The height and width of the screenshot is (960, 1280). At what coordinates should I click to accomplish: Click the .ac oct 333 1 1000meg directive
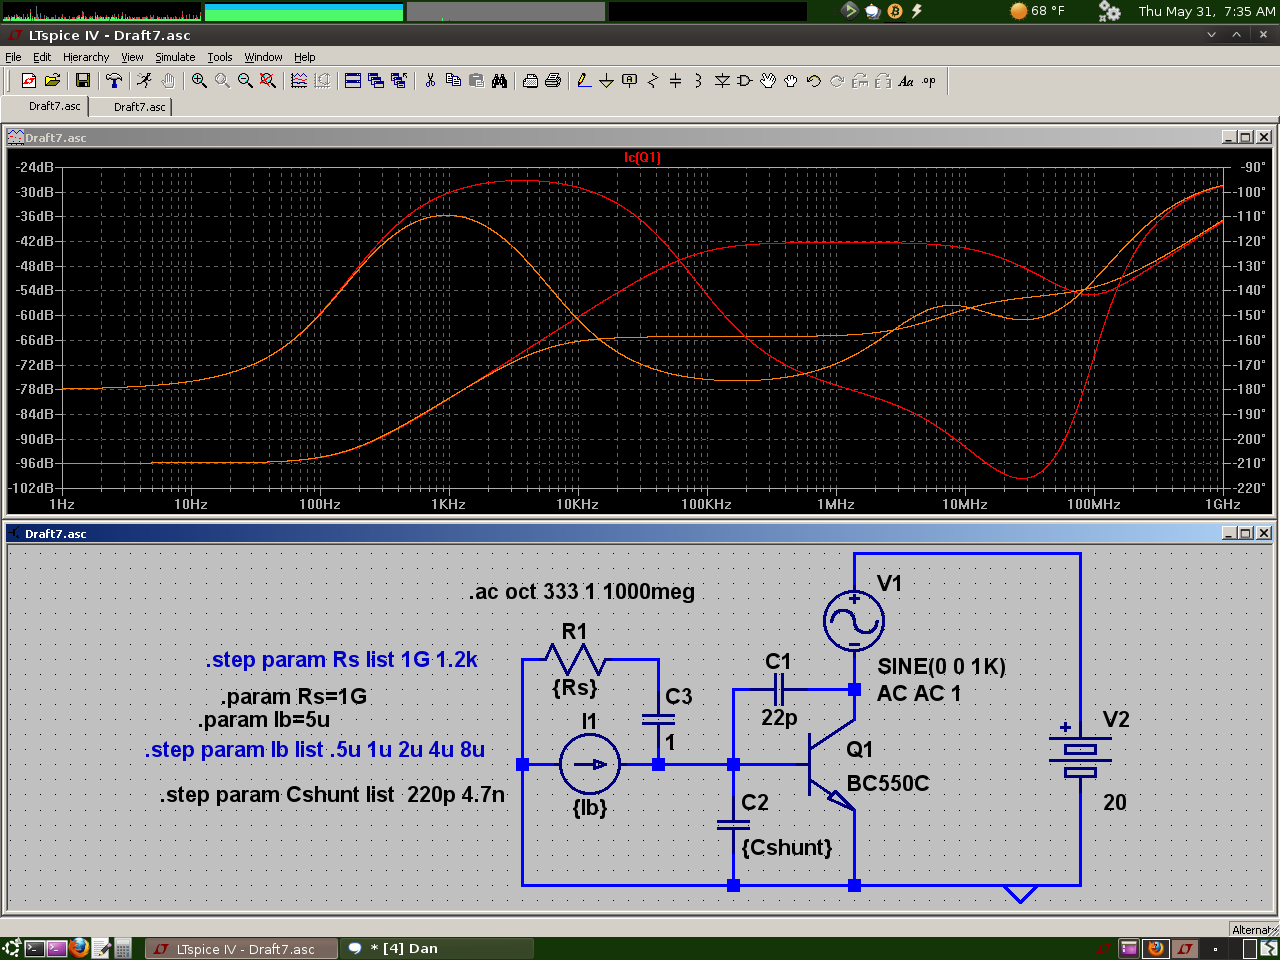(582, 592)
